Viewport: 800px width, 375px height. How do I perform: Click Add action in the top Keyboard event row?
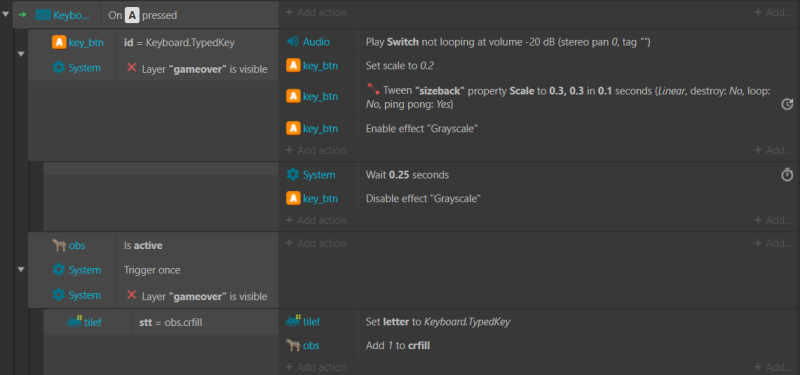point(316,12)
